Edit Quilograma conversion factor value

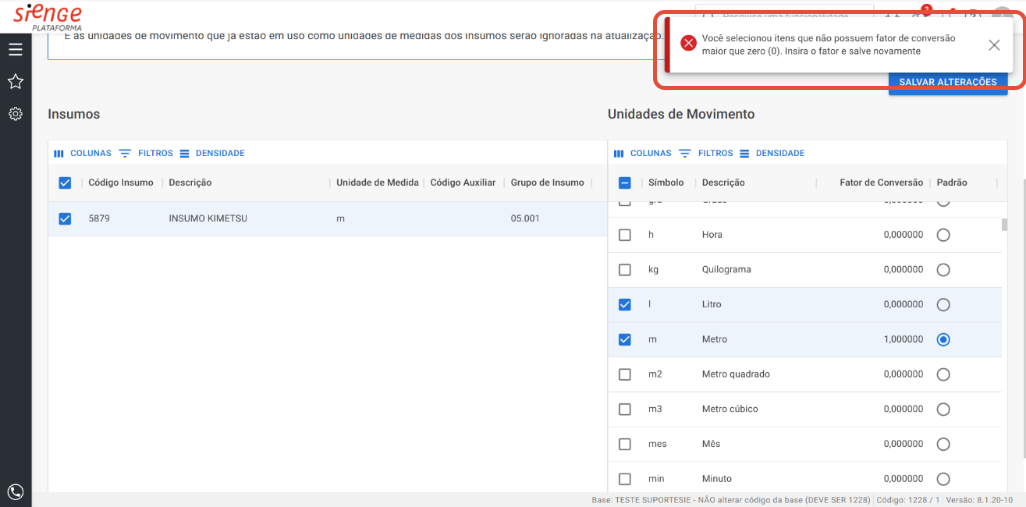tap(903, 270)
